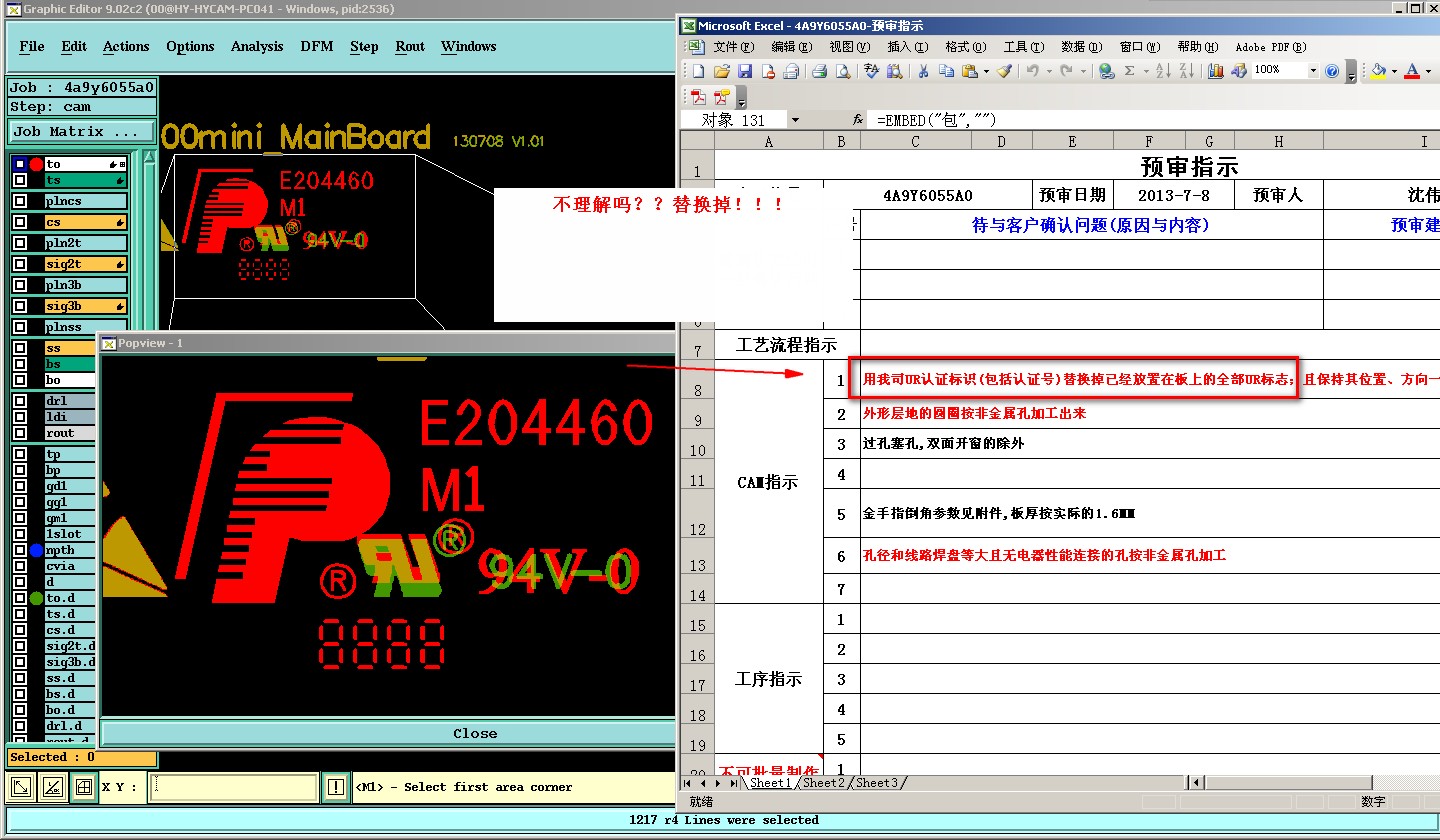The width and height of the screenshot is (1440, 840).
Task: Toggle the checkbox for layer plncs
Action: (x=20, y=201)
